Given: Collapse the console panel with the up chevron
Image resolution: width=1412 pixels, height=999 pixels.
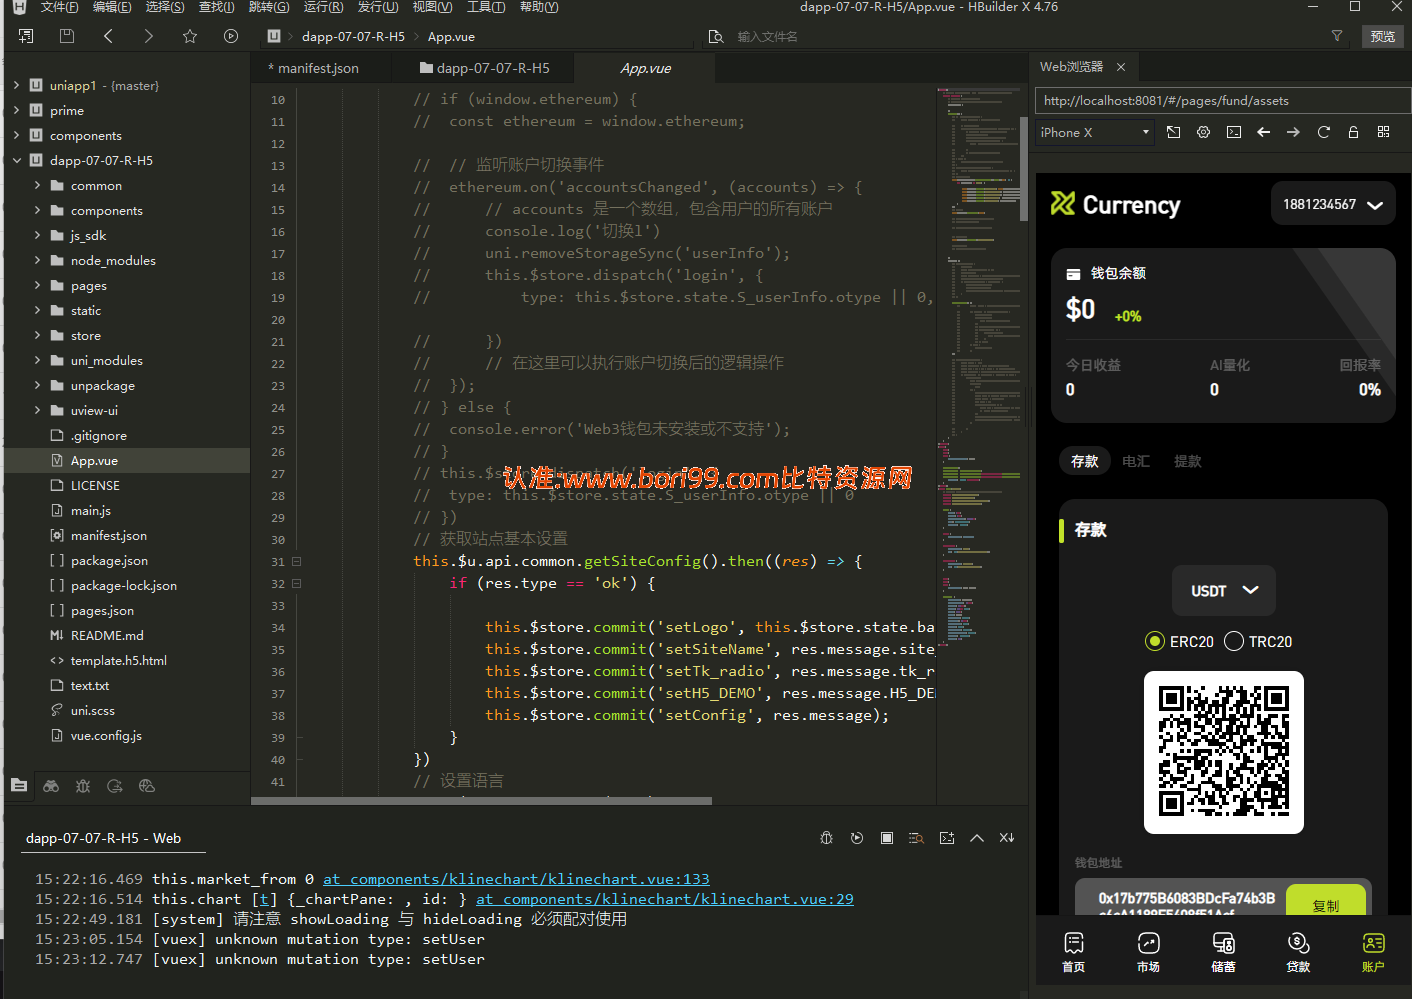Looking at the screenshot, I should [977, 838].
